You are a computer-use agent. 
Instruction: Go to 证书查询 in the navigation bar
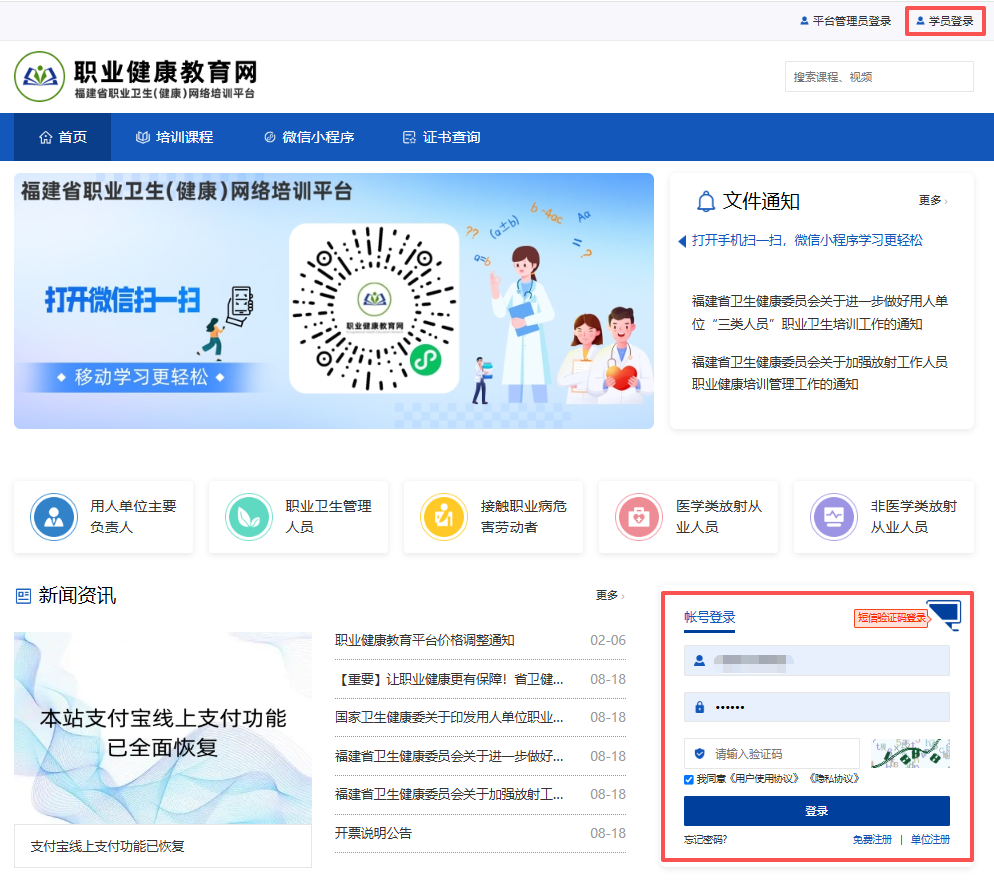pos(441,137)
